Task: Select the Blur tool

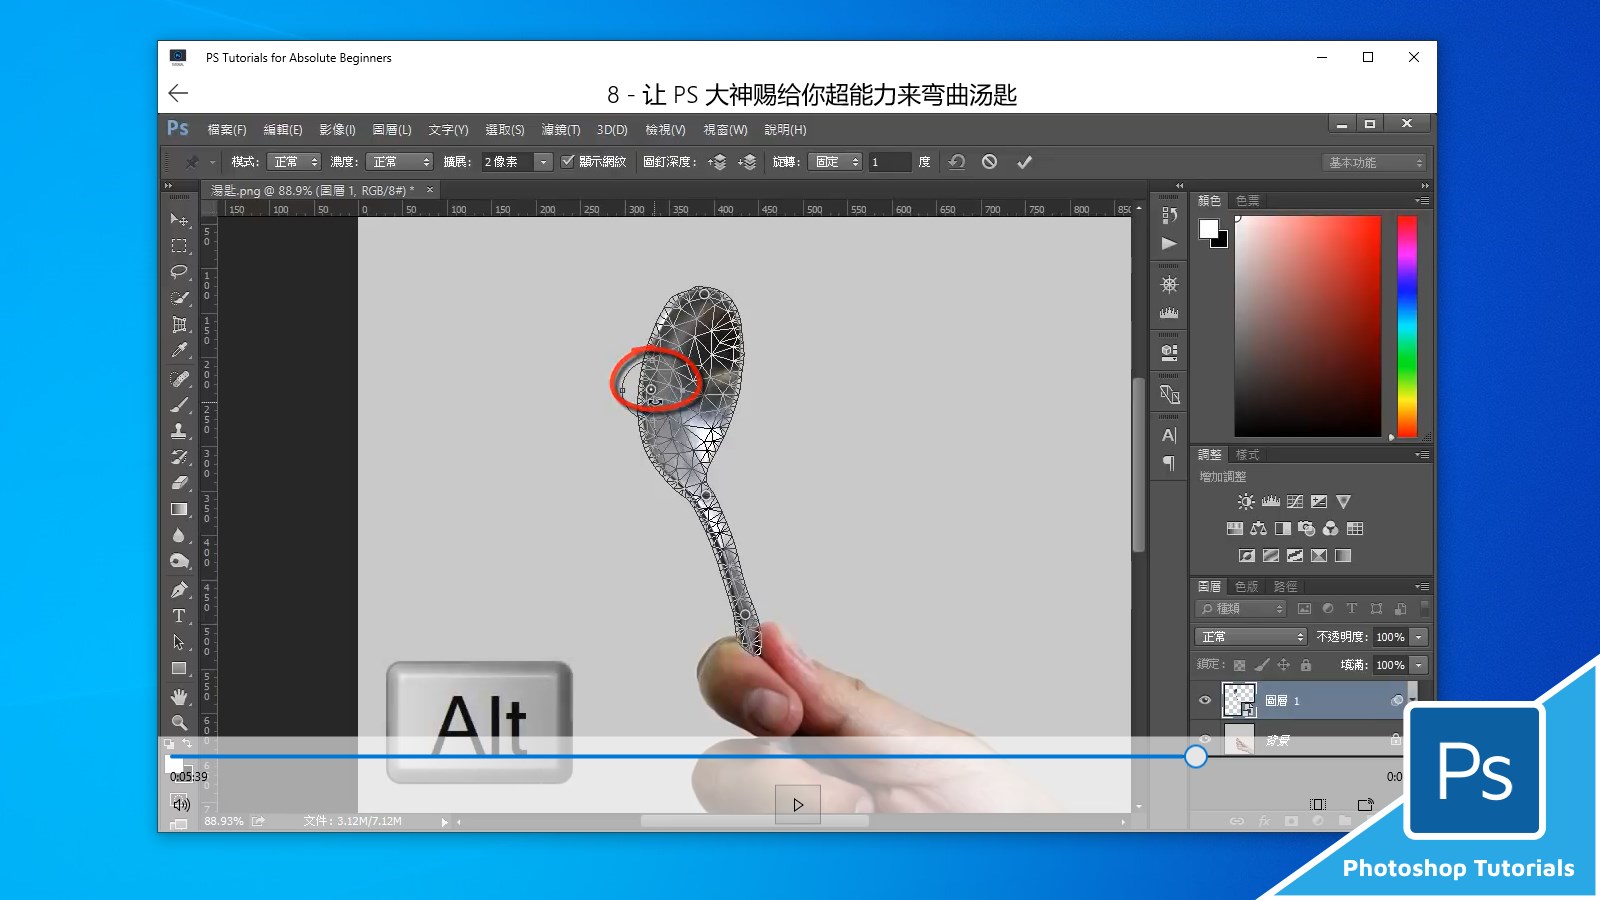Action: click(179, 536)
